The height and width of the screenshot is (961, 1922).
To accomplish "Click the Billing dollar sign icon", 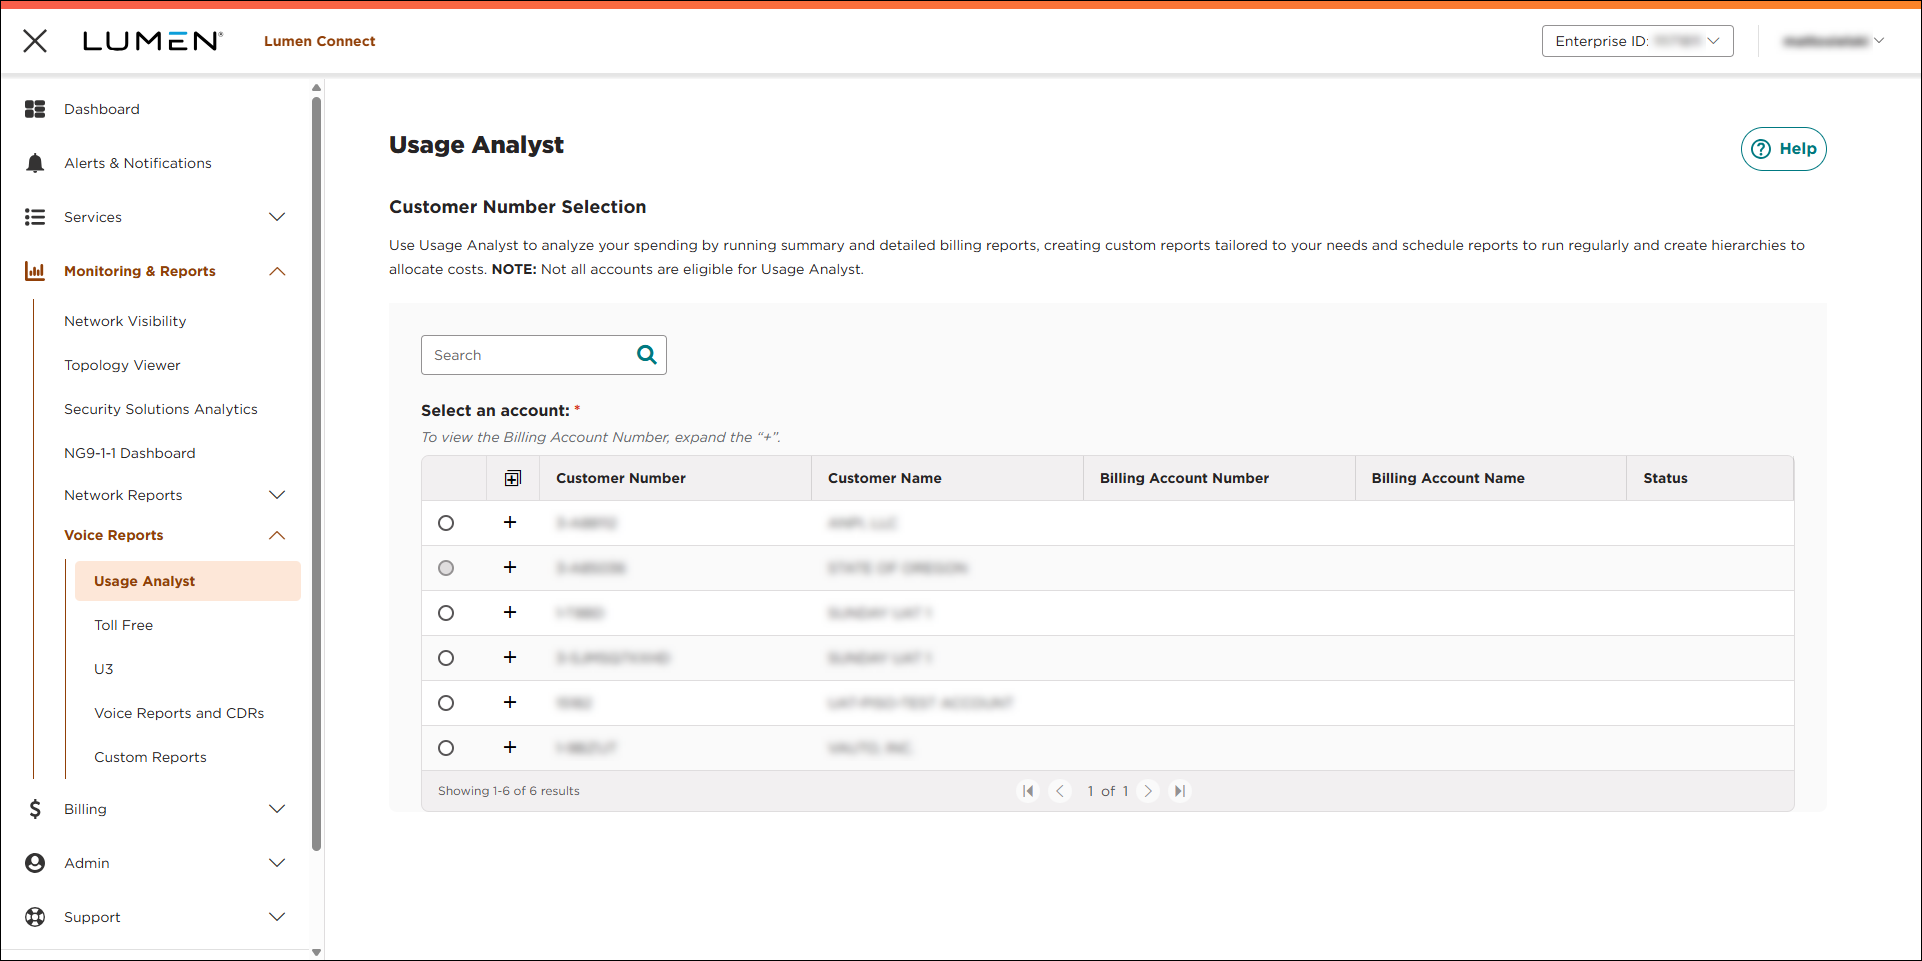I will click(x=35, y=809).
